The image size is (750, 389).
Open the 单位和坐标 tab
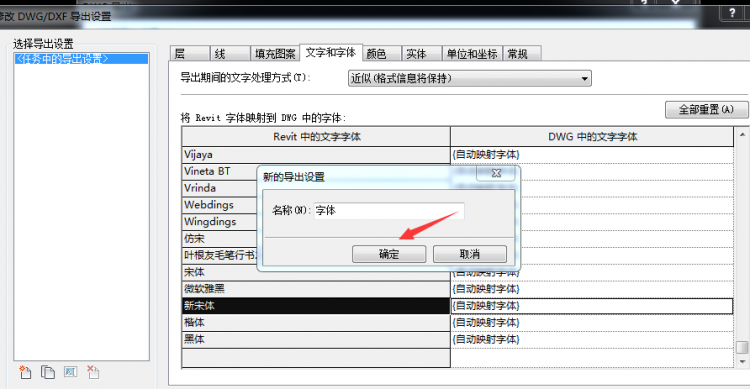tap(472, 54)
